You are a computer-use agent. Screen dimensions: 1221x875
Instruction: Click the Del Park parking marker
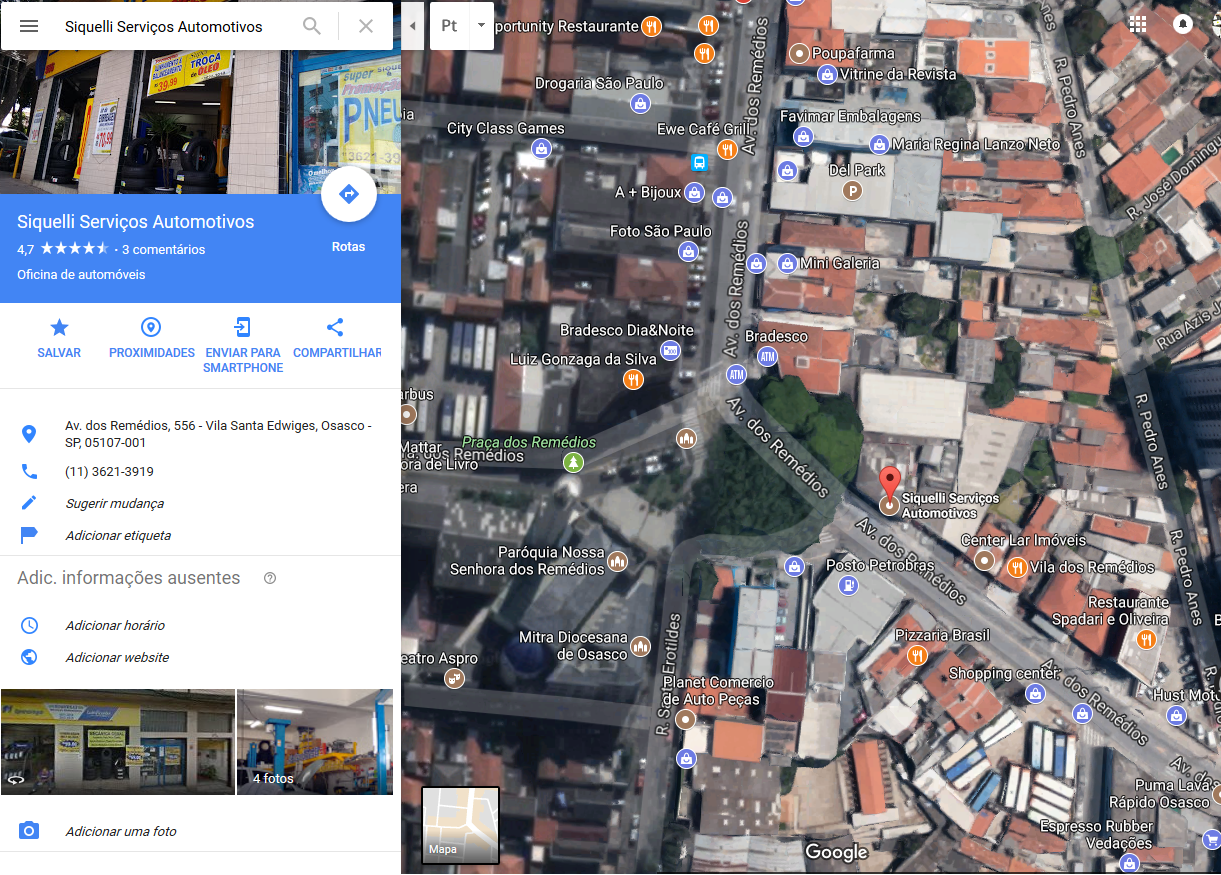pyautogui.click(x=852, y=190)
